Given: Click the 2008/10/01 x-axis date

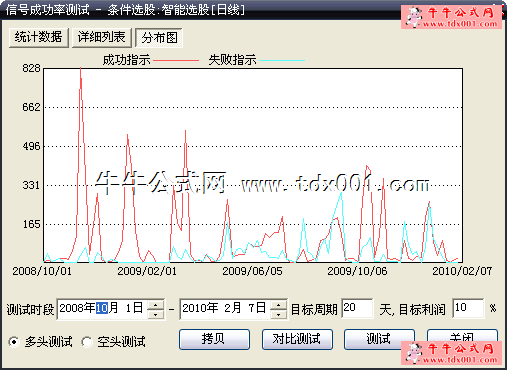Looking at the screenshot, I should click(42, 271).
